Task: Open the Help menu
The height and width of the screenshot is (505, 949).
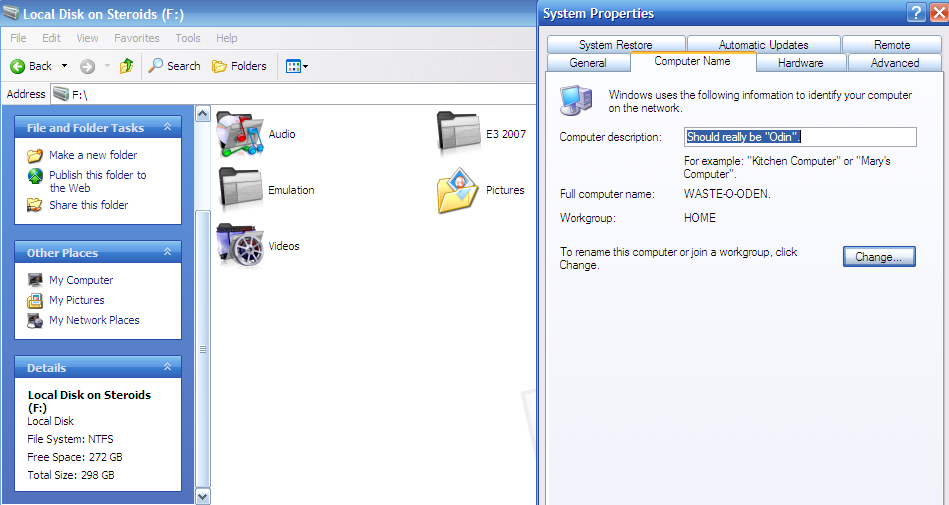Action: pos(227,38)
